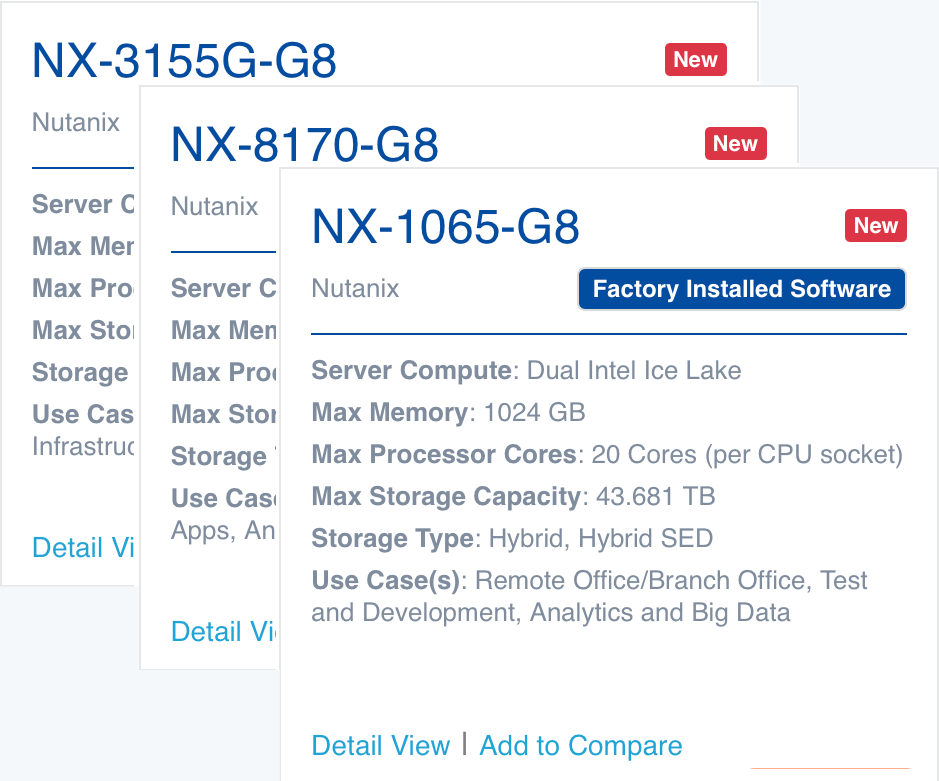Click the Nutanix vendor label on NX-8170-G8
939x781 pixels.
click(x=214, y=207)
